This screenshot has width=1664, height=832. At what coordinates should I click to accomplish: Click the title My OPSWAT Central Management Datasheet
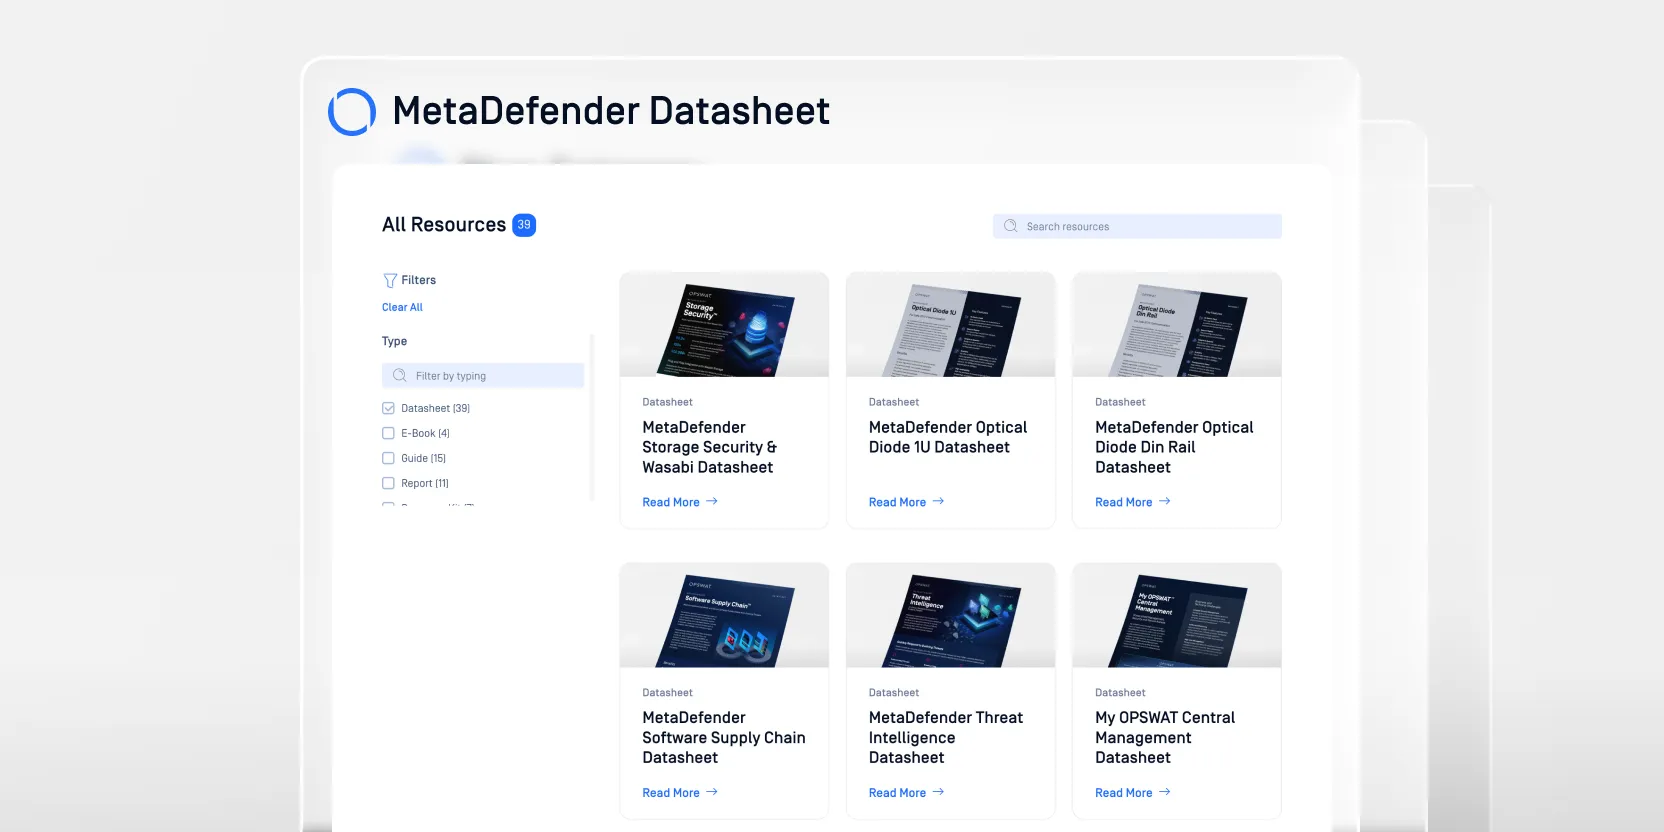pos(1165,737)
